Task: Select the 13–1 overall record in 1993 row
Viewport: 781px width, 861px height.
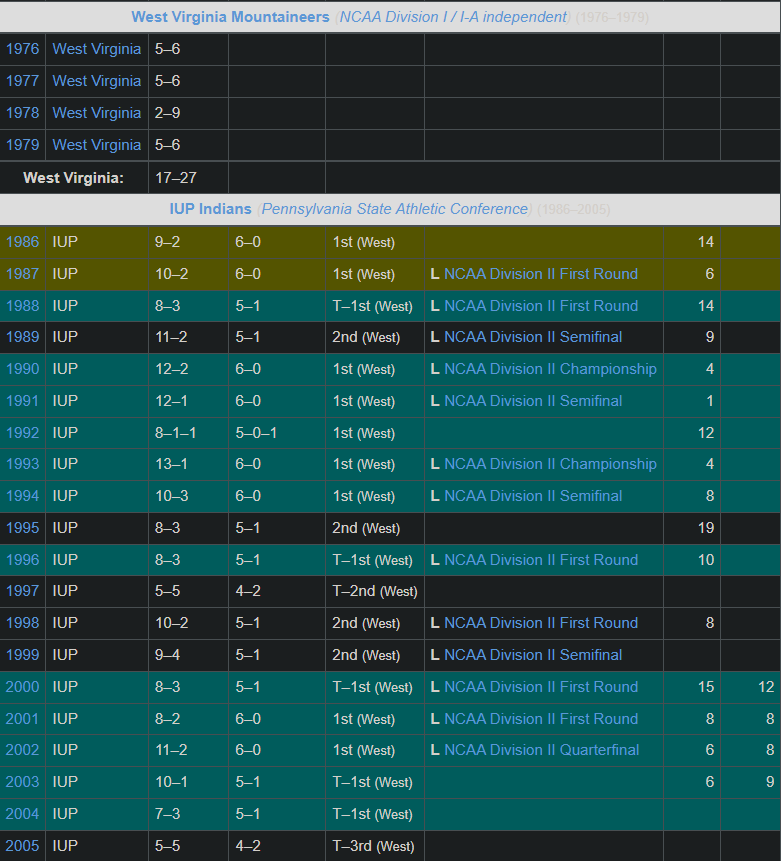Action: pos(171,464)
